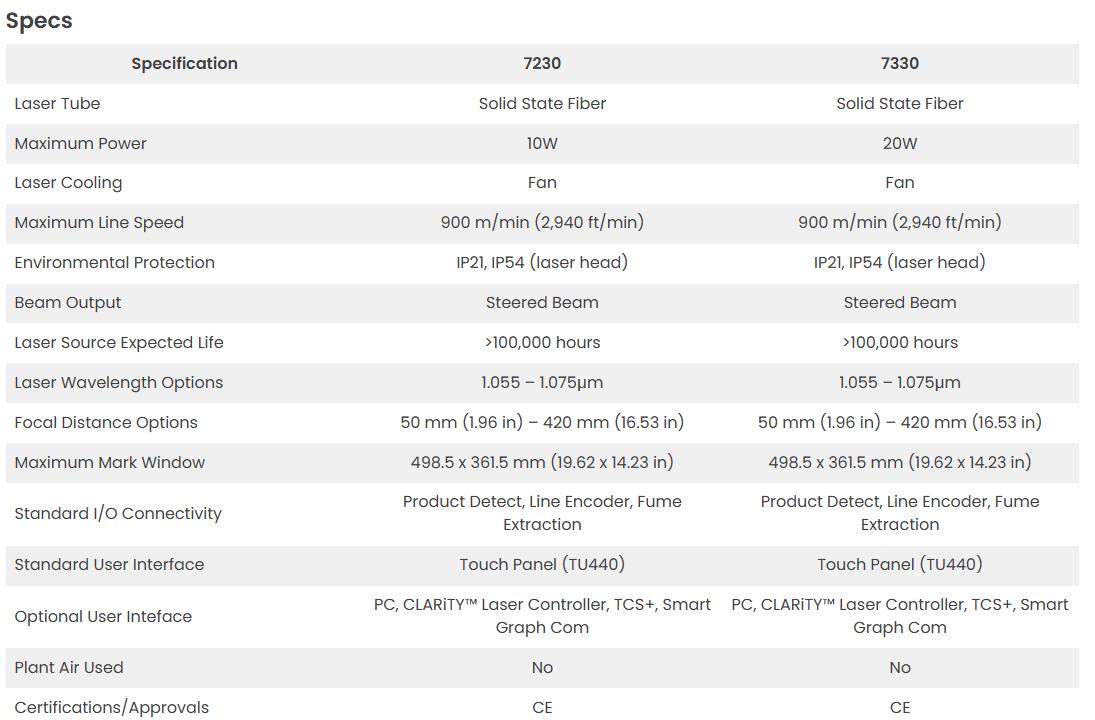The image size is (1095, 720).
Task: Click the Specification column header
Action: [184, 63]
